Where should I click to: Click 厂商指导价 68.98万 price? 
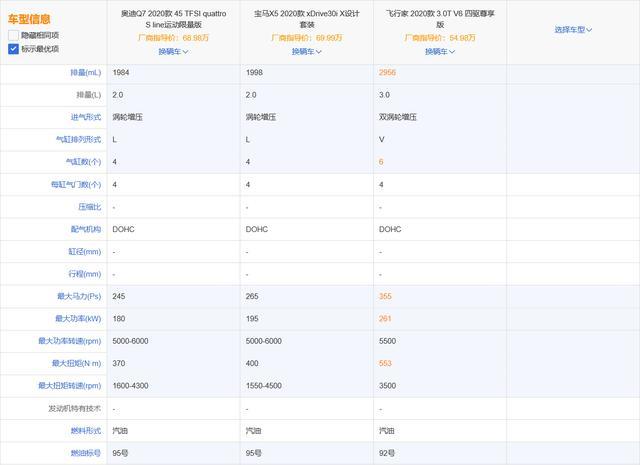coord(173,38)
